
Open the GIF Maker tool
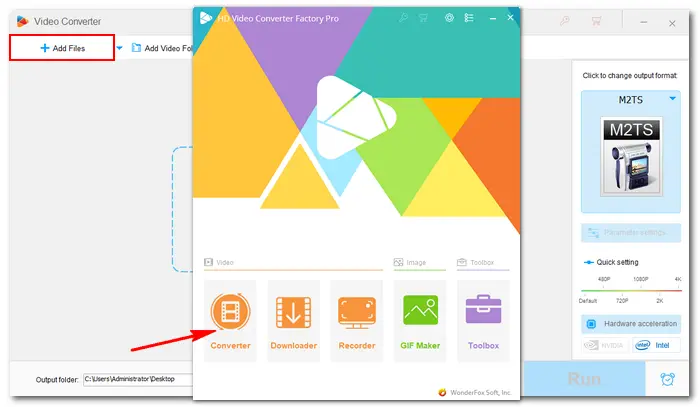coord(420,320)
